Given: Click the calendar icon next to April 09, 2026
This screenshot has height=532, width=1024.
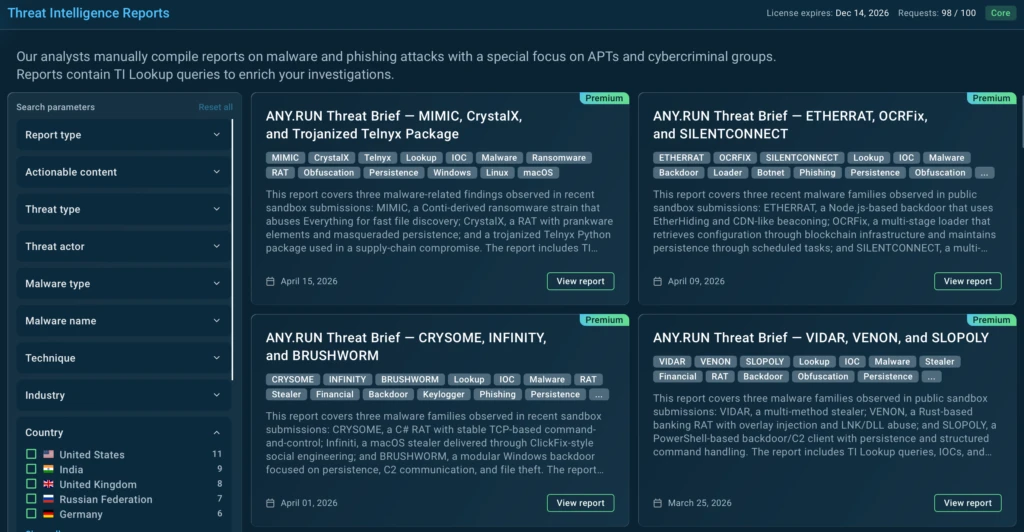Looking at the screenshot, I should 658,281.
